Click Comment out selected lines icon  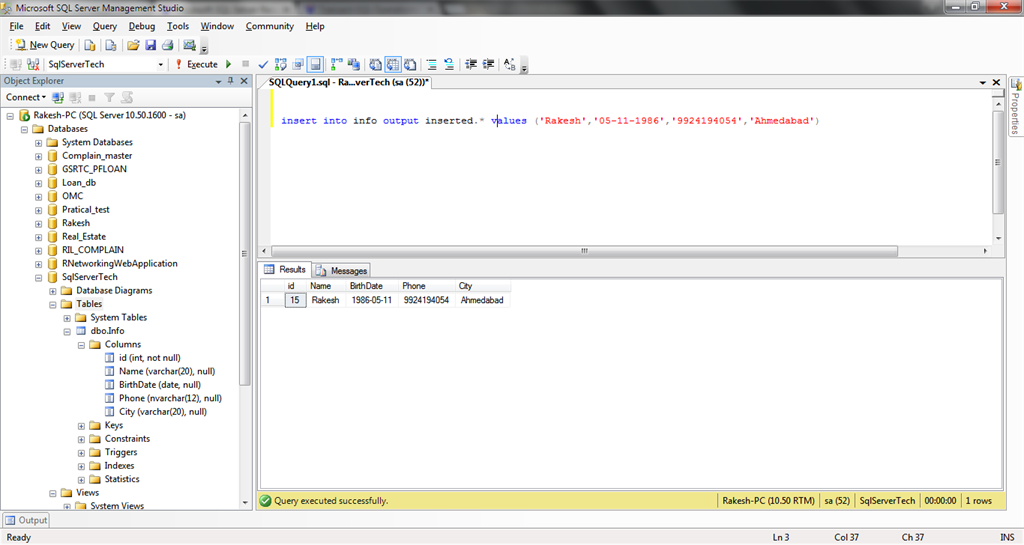pos(431,64)
